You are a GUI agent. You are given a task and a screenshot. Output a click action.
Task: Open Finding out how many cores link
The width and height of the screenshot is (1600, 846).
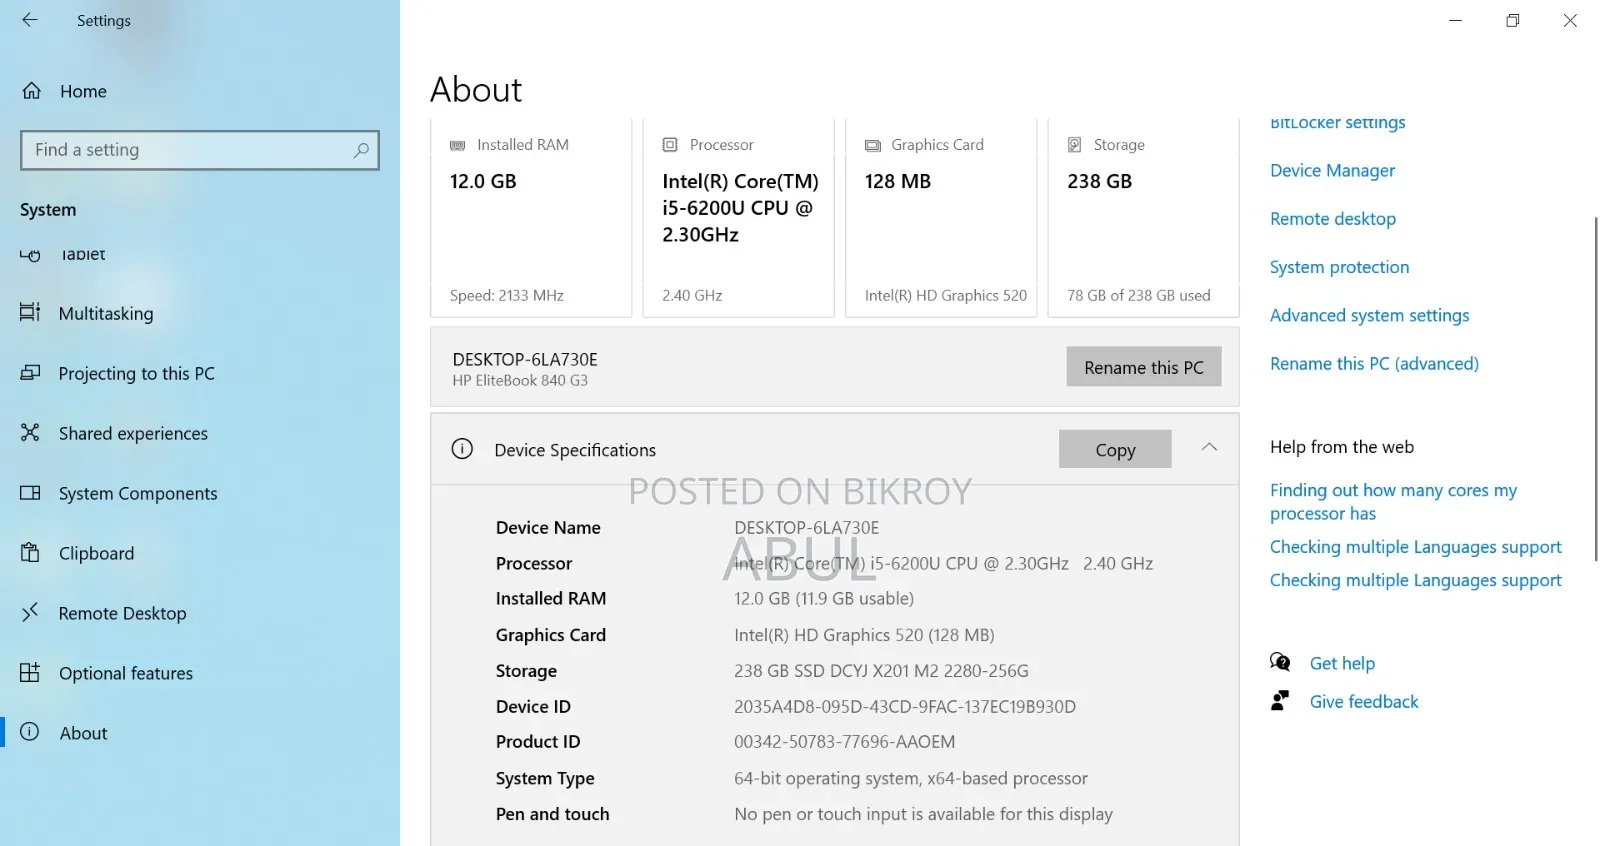pyautogui.click(x=1393, y=502)
